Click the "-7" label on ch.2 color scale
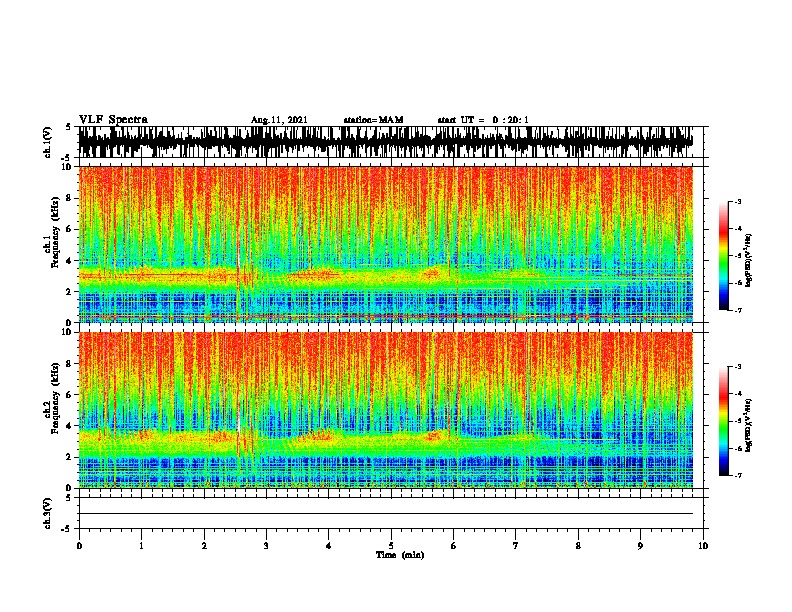 click(x=737, y=475)
